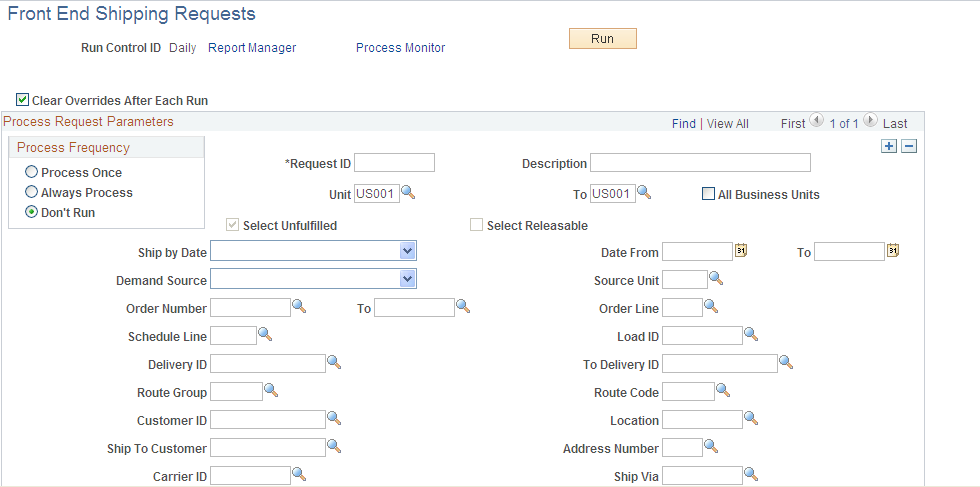Click Last navigation link
The height and width of the screenshot is (487, 980).
pos(895,124)
